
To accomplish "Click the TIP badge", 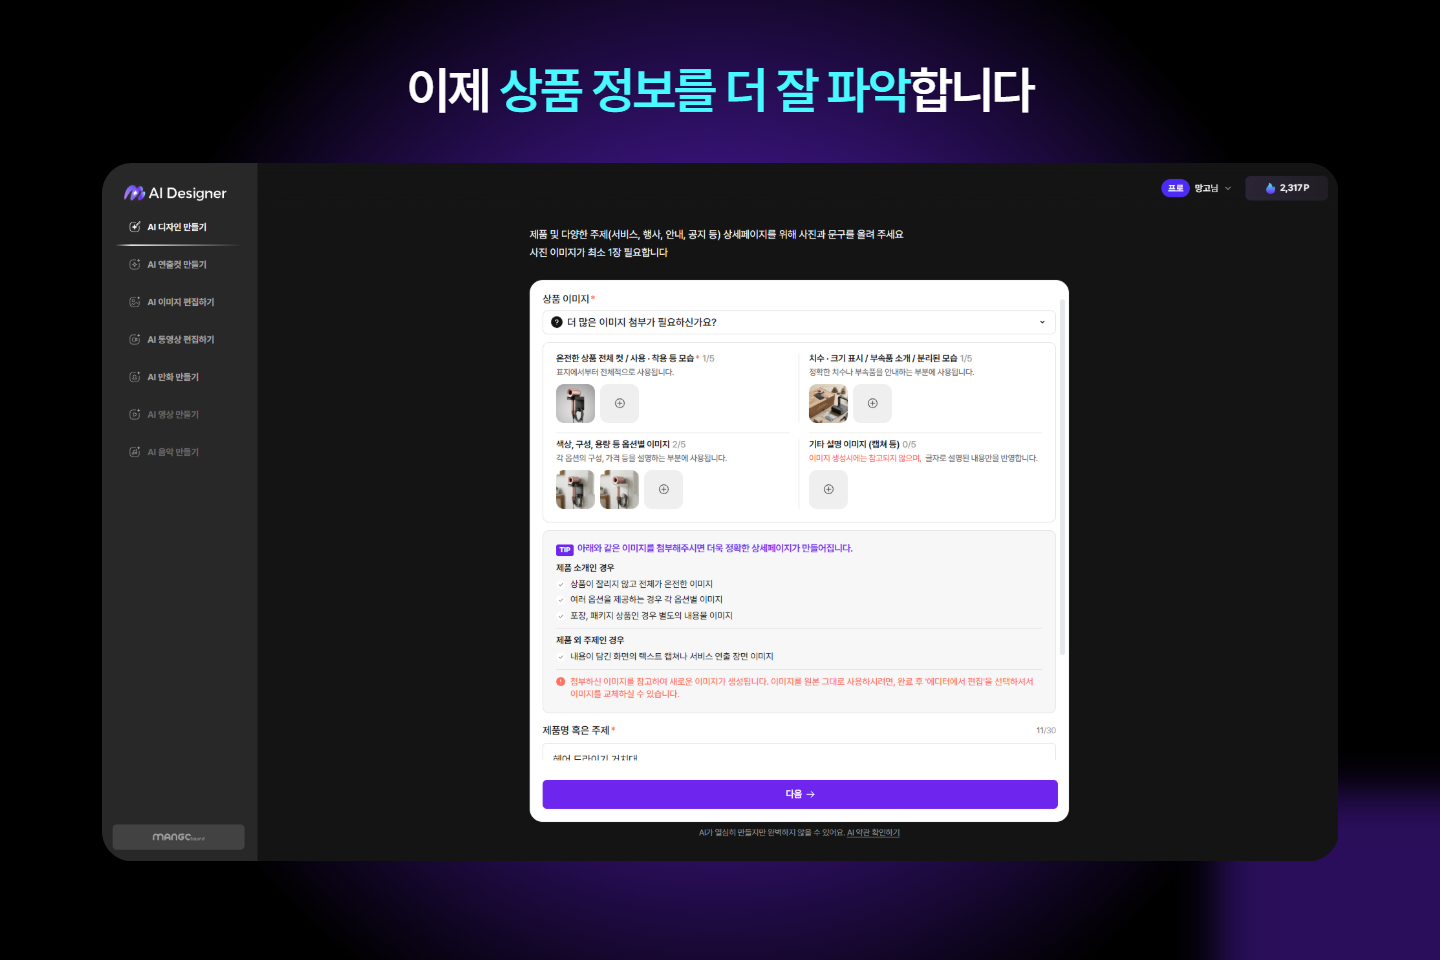I will pyautogui.click(x=564, y=549).
